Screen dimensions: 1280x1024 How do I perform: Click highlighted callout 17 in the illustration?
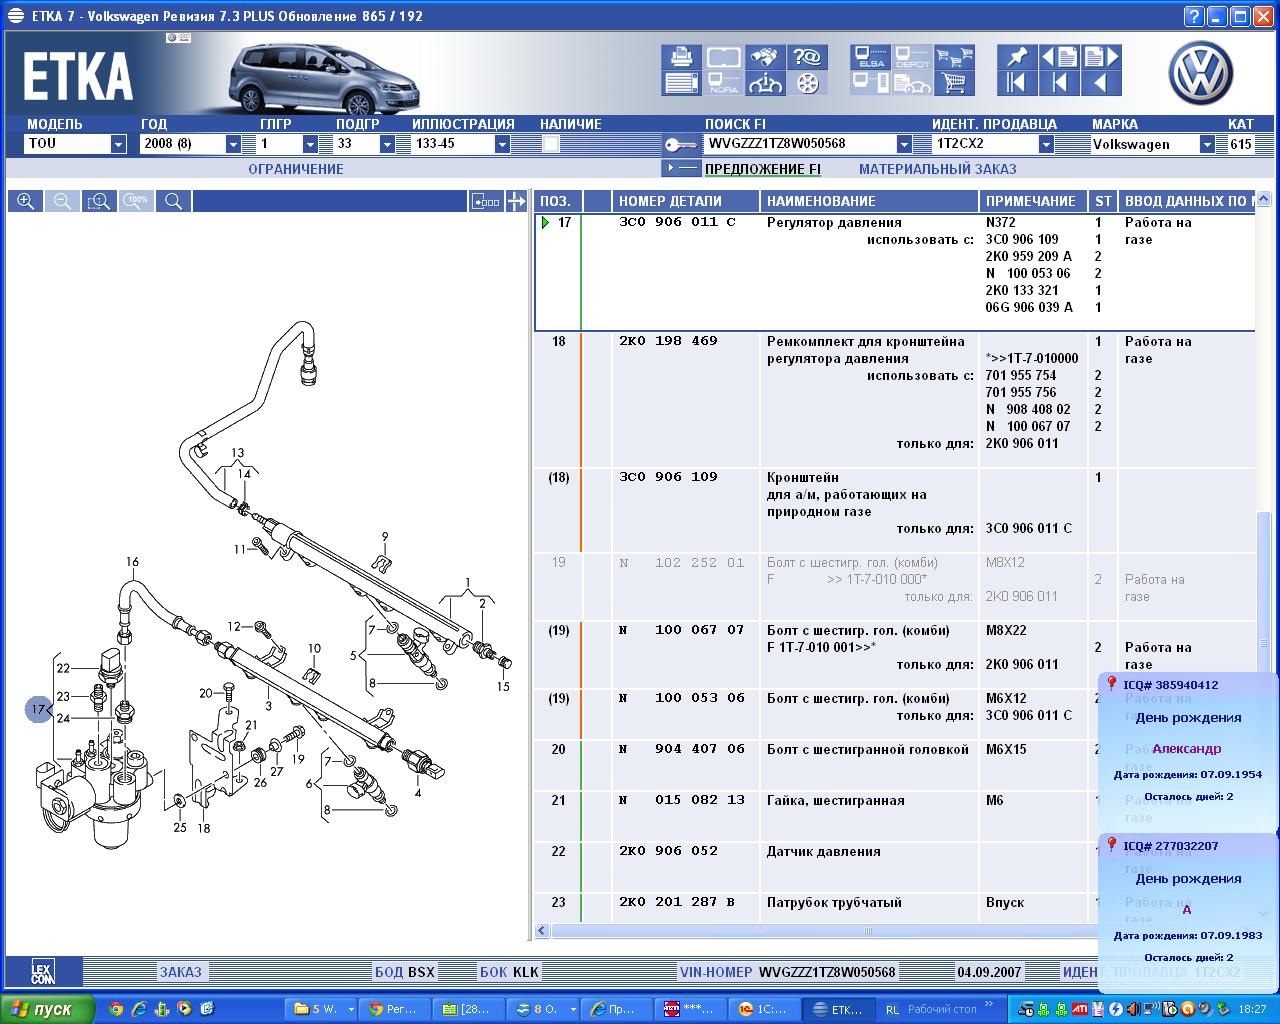[x=38, y=709]
